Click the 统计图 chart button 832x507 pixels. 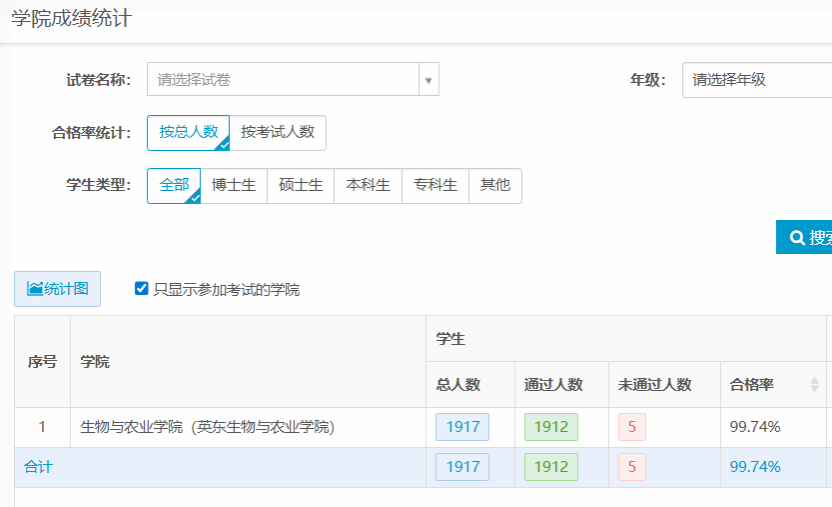[57, 289]
